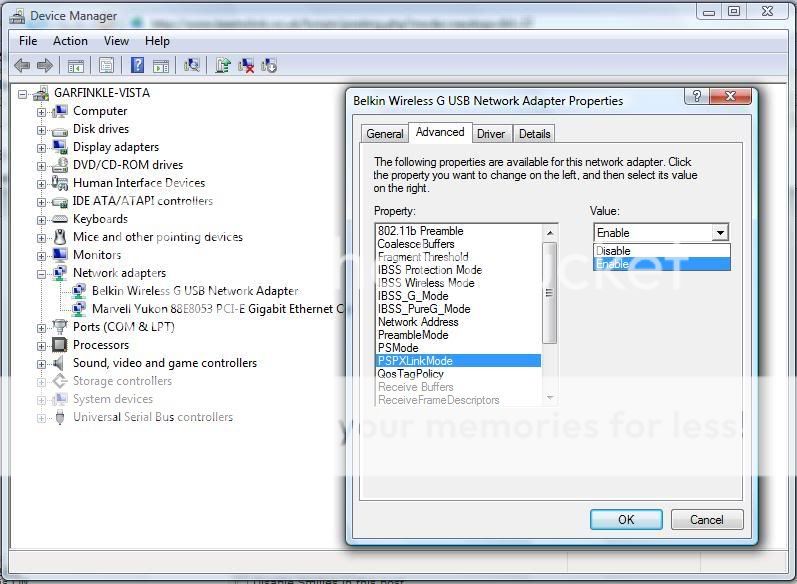Screen dimensions: 797x584
Task: Click the Uninstall device toolbar icon
Action: coord(246,65)
